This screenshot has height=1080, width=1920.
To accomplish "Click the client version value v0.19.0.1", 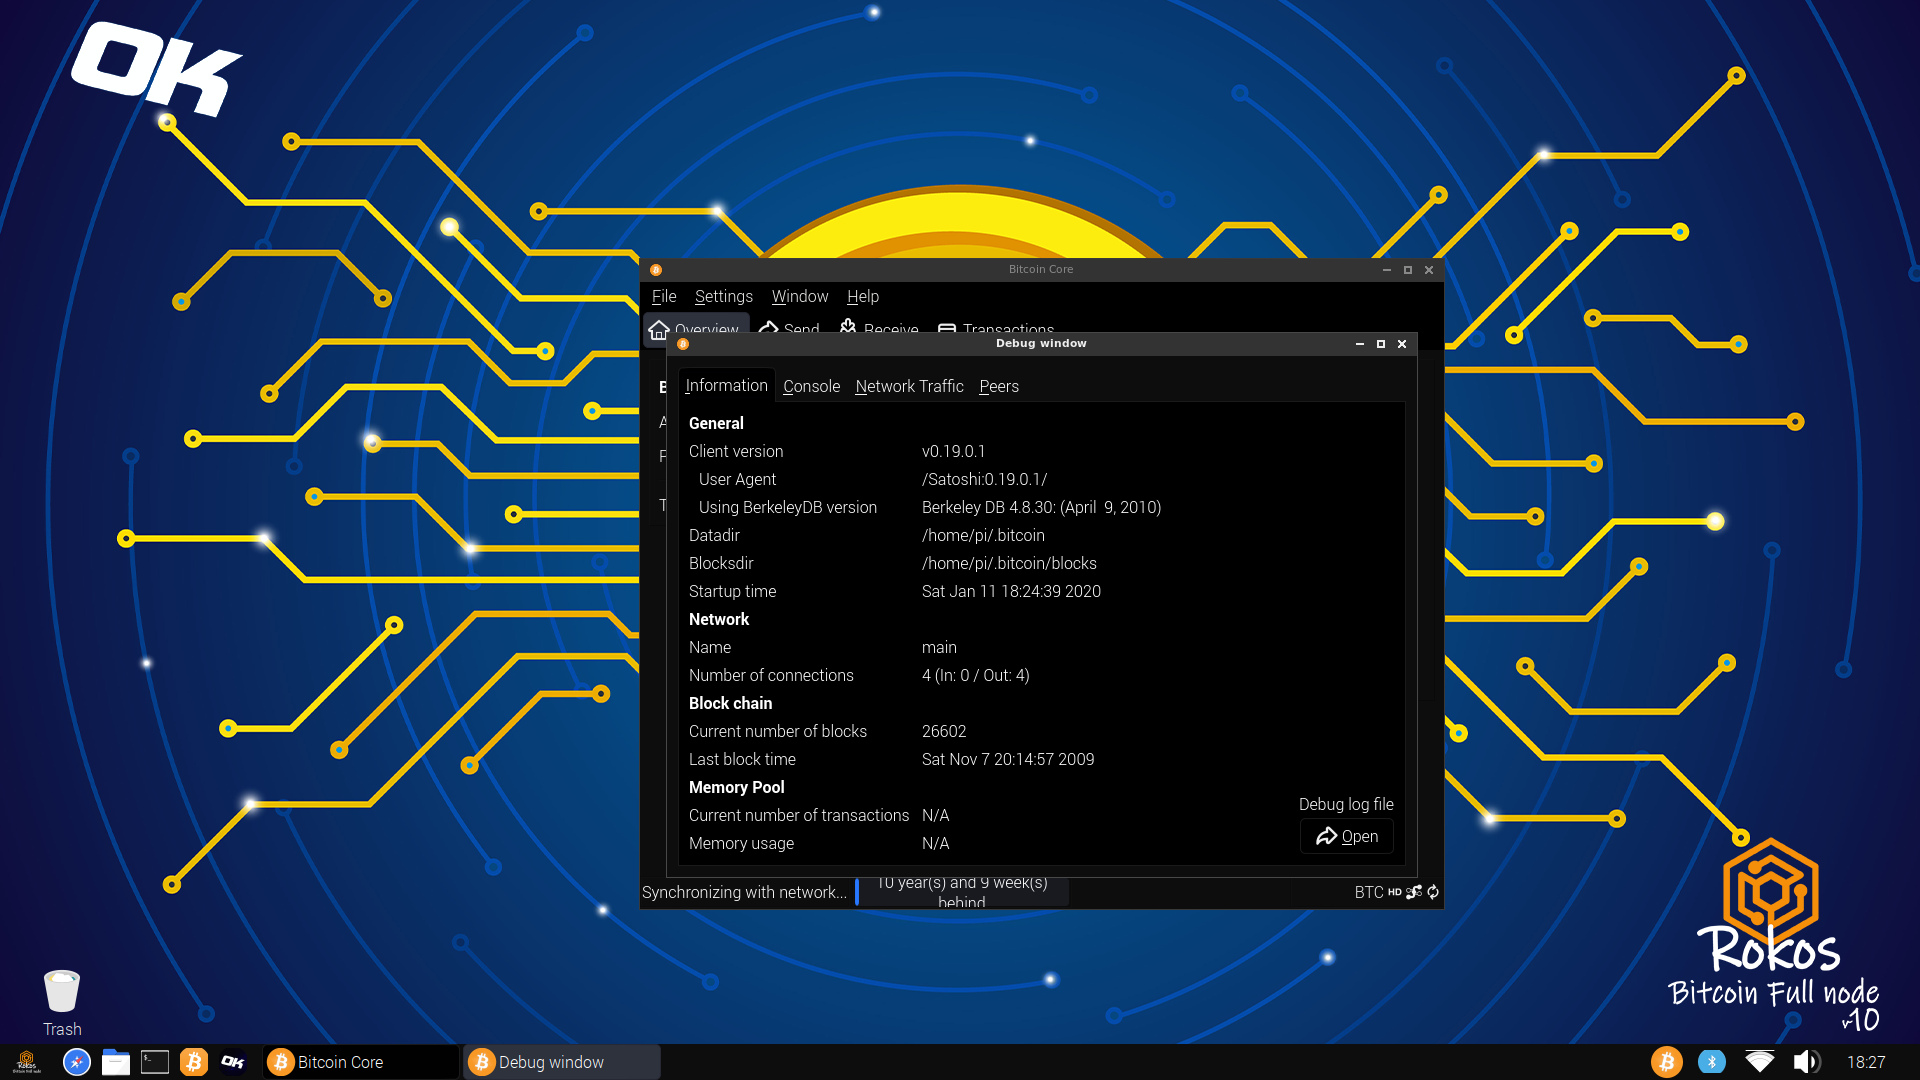I will tap(953, 452).
